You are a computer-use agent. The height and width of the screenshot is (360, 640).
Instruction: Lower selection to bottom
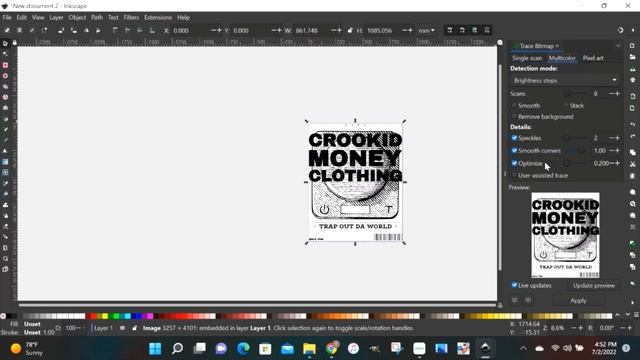coord(152,30)
